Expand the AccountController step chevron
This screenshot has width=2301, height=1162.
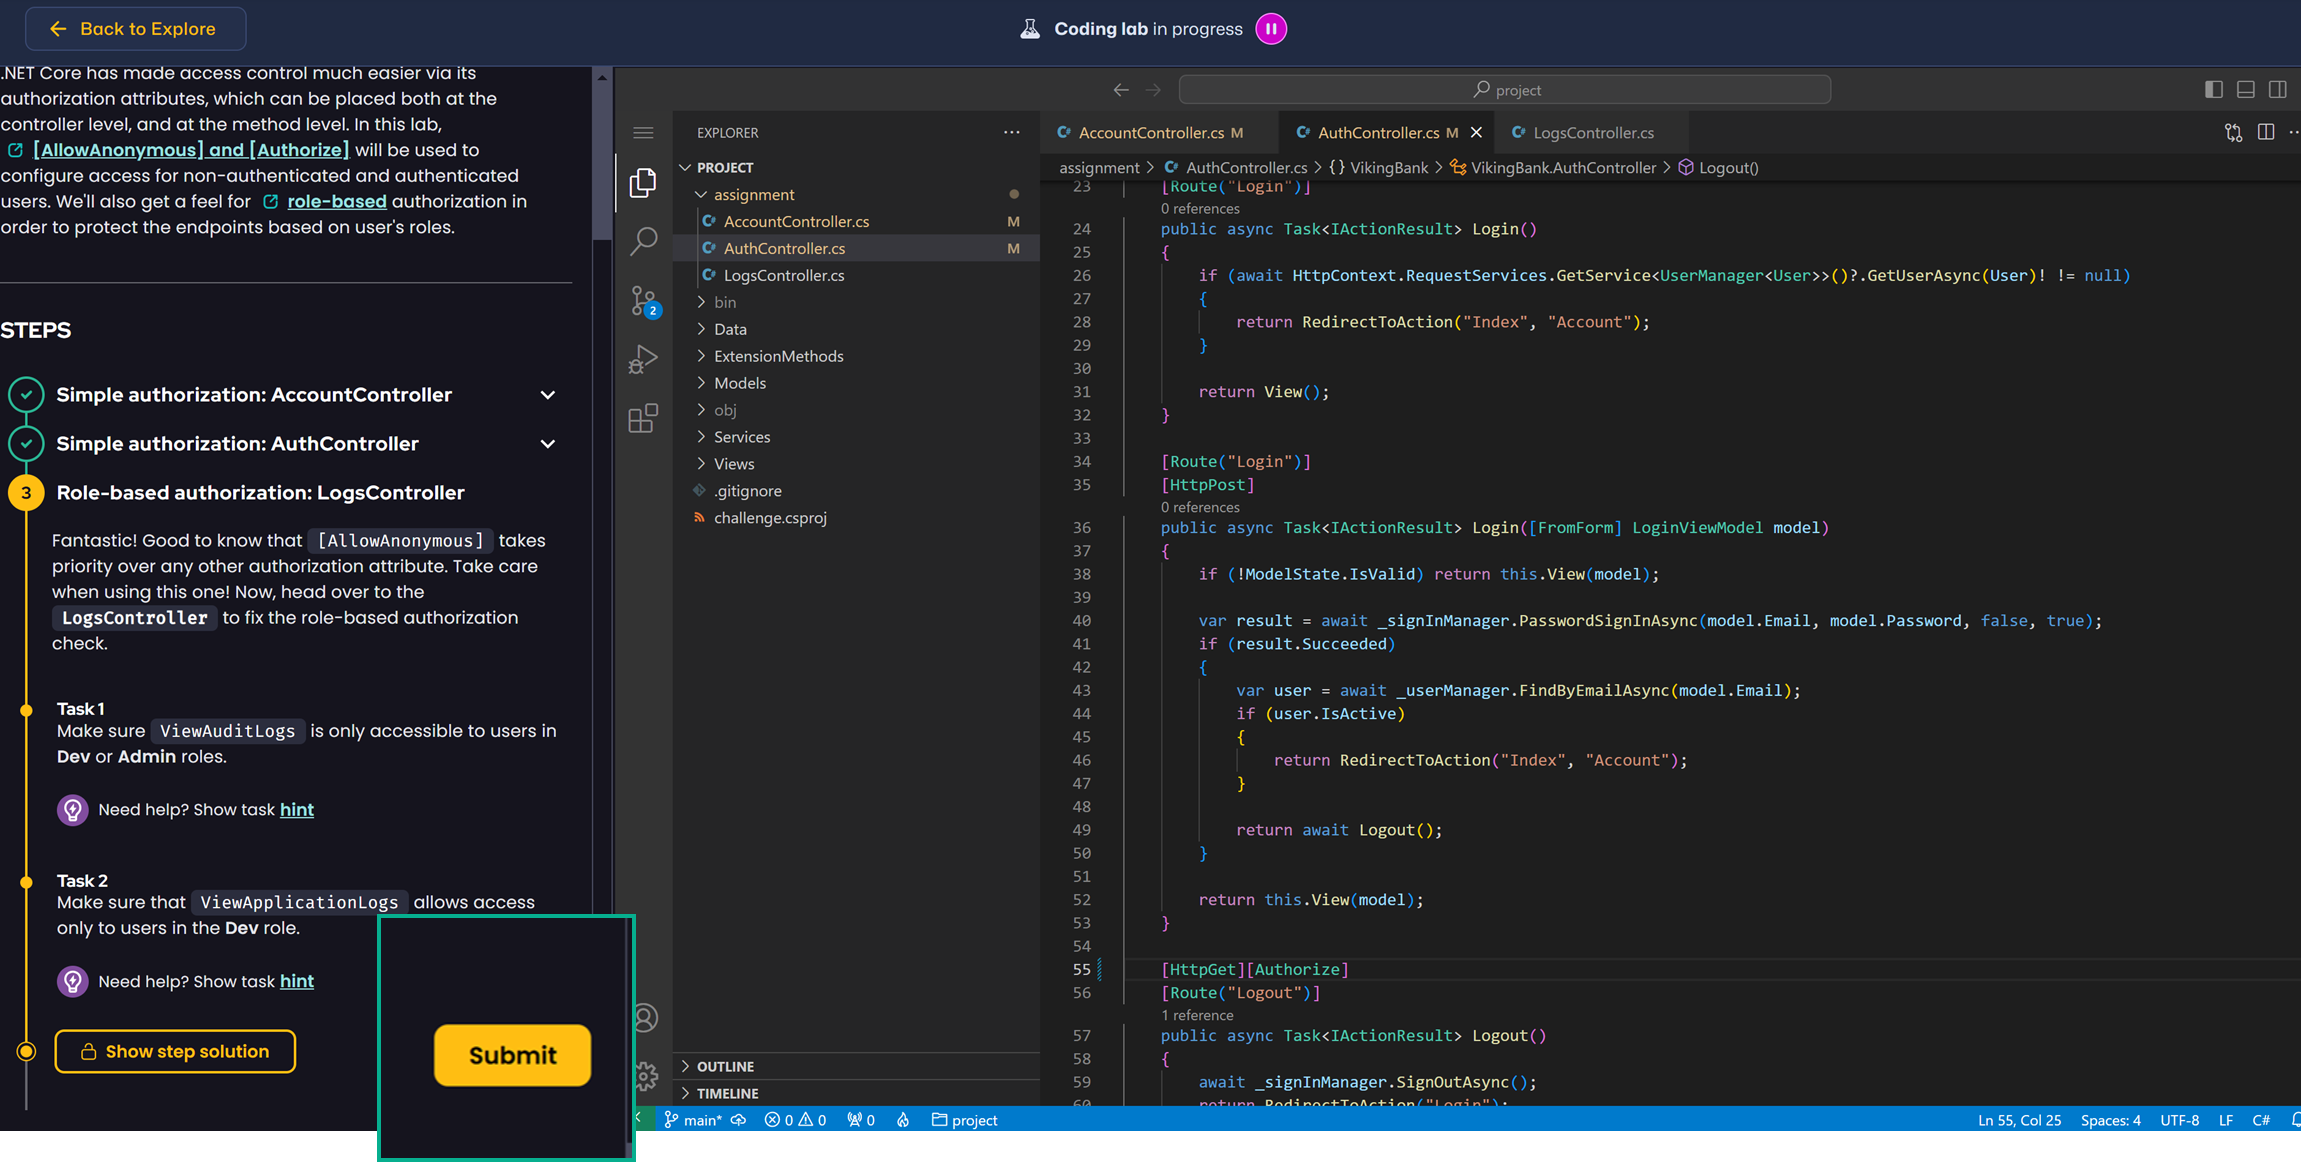pos(548,395)
